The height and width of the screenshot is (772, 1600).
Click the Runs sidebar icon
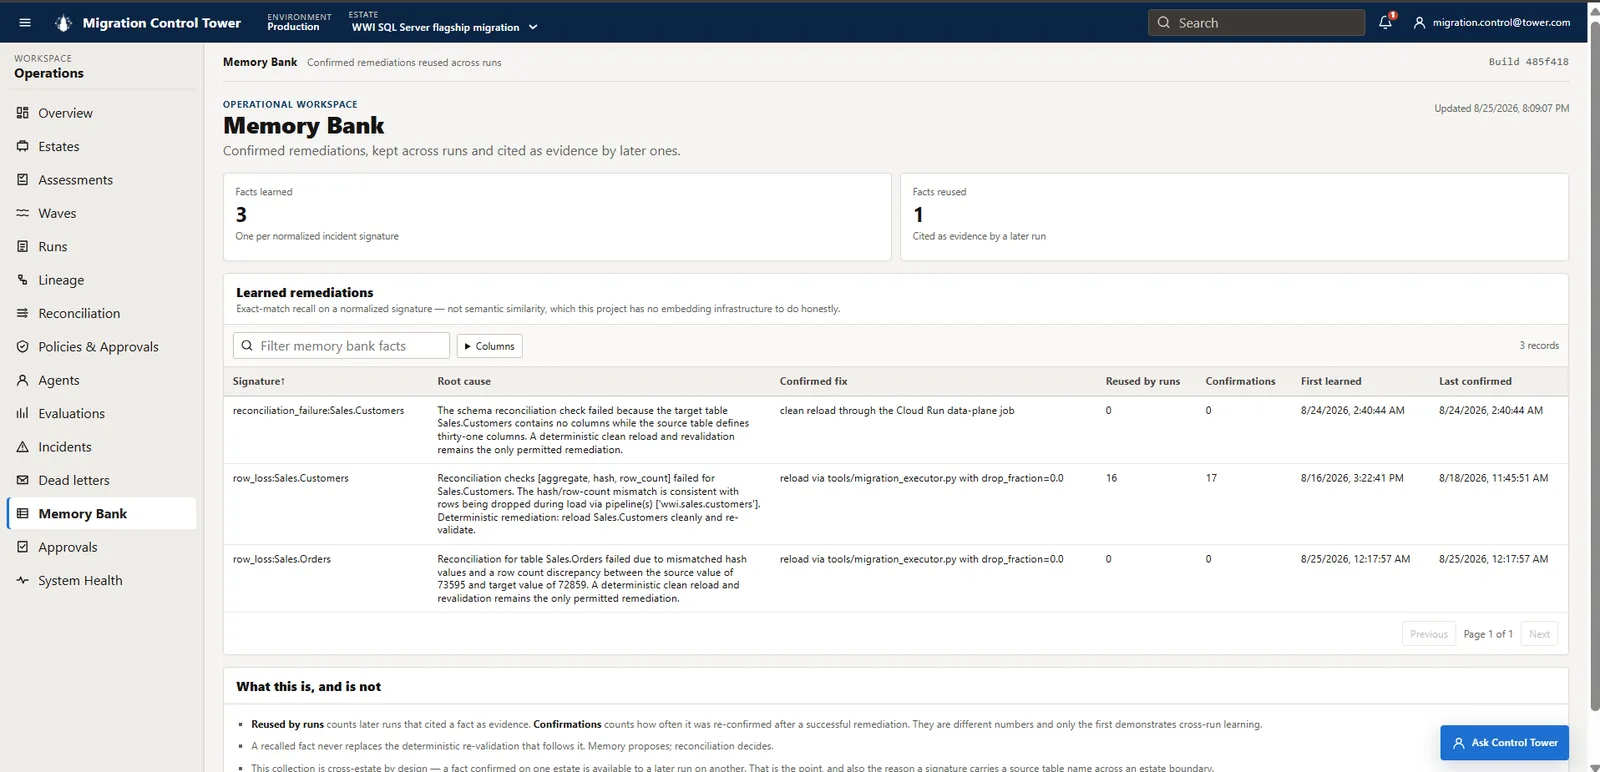pyautogui.click(x=22, y=246)
